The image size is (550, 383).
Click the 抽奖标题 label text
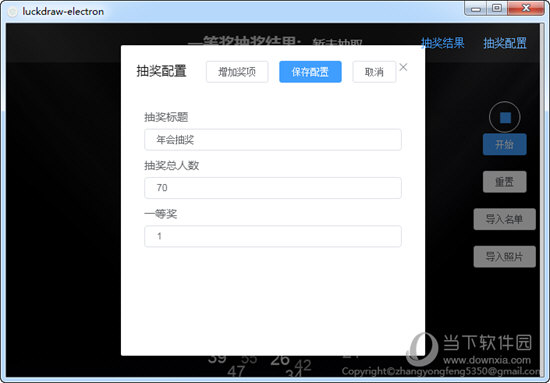tap(166, 117)
